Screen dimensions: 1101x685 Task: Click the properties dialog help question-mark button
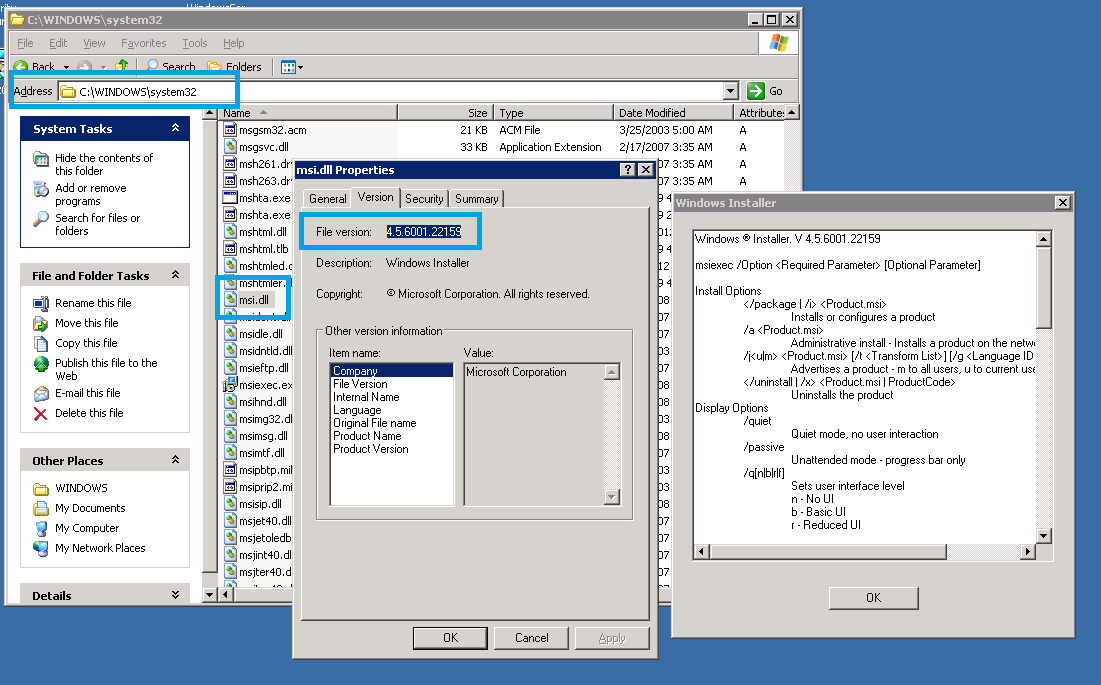627,170
